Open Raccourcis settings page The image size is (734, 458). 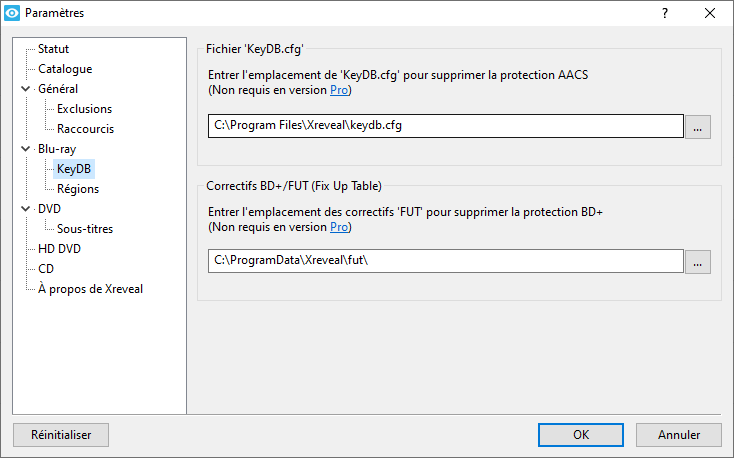tap(85, 129)
